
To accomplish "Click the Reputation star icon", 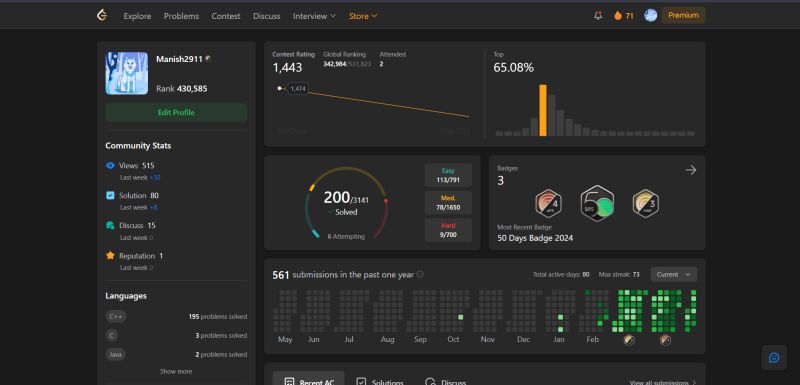I will pos(110,255).
